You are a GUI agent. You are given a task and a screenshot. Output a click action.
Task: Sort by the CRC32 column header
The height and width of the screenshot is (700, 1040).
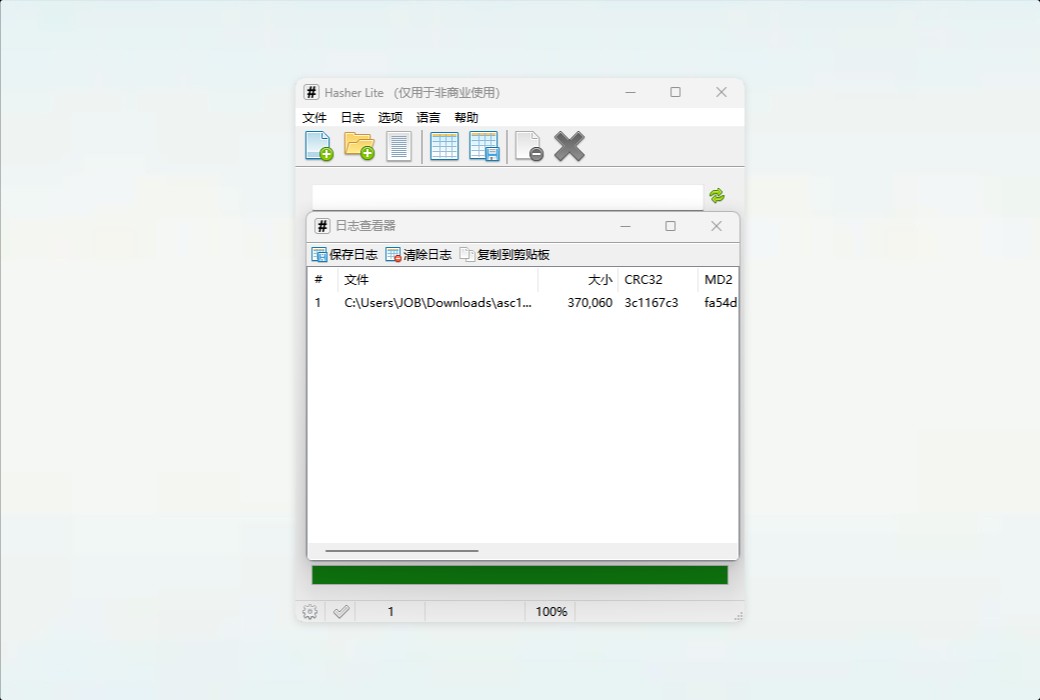[x=643, y=280]
